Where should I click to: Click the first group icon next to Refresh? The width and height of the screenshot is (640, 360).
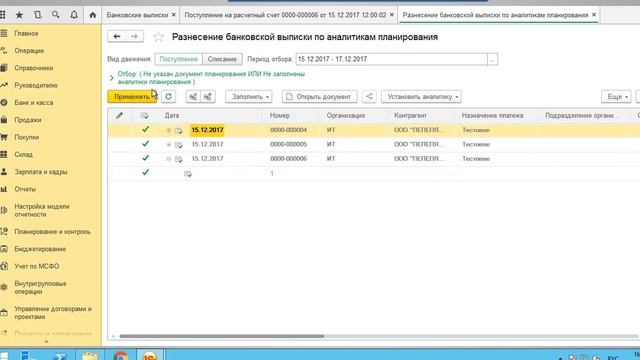tap(193, 97)
